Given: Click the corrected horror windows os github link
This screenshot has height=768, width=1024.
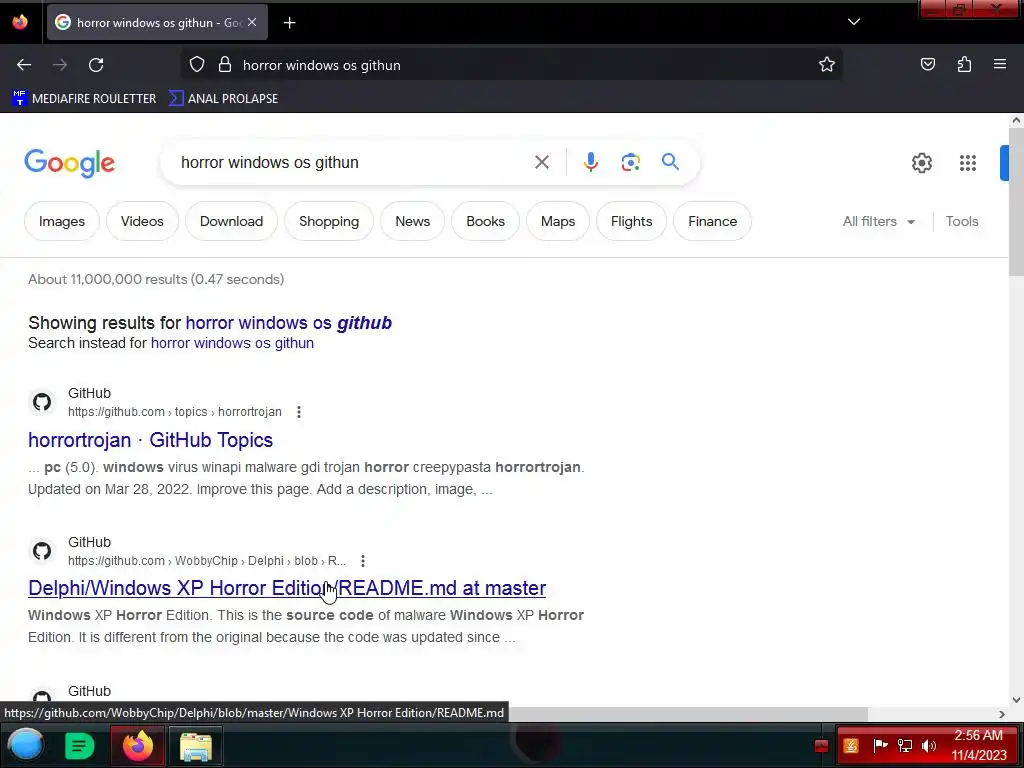Looking at the screenshot, I should pyautogui.click(x=289, y=323).
